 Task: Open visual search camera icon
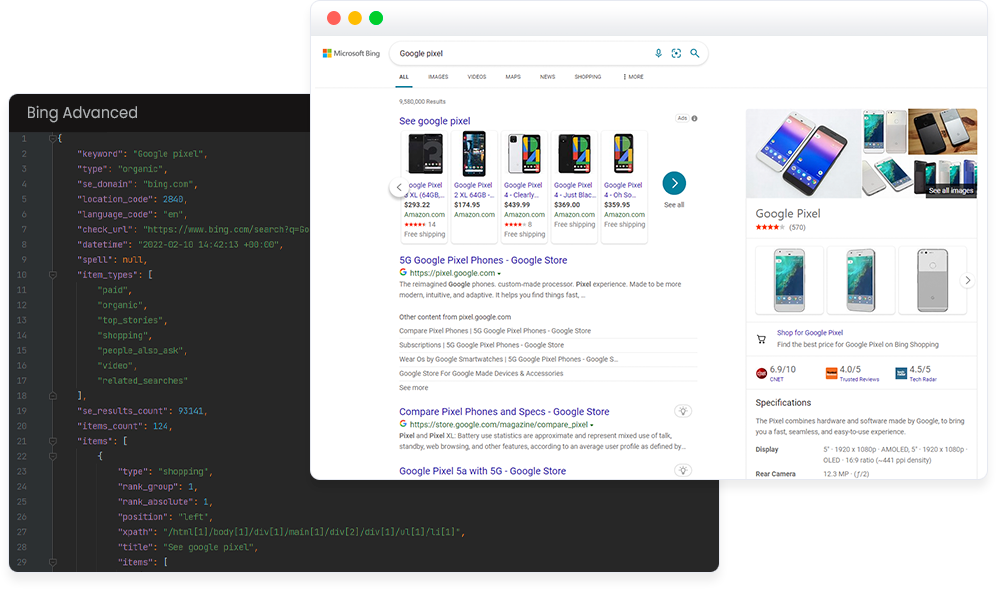pyautogui.click(x=676, y=53)
